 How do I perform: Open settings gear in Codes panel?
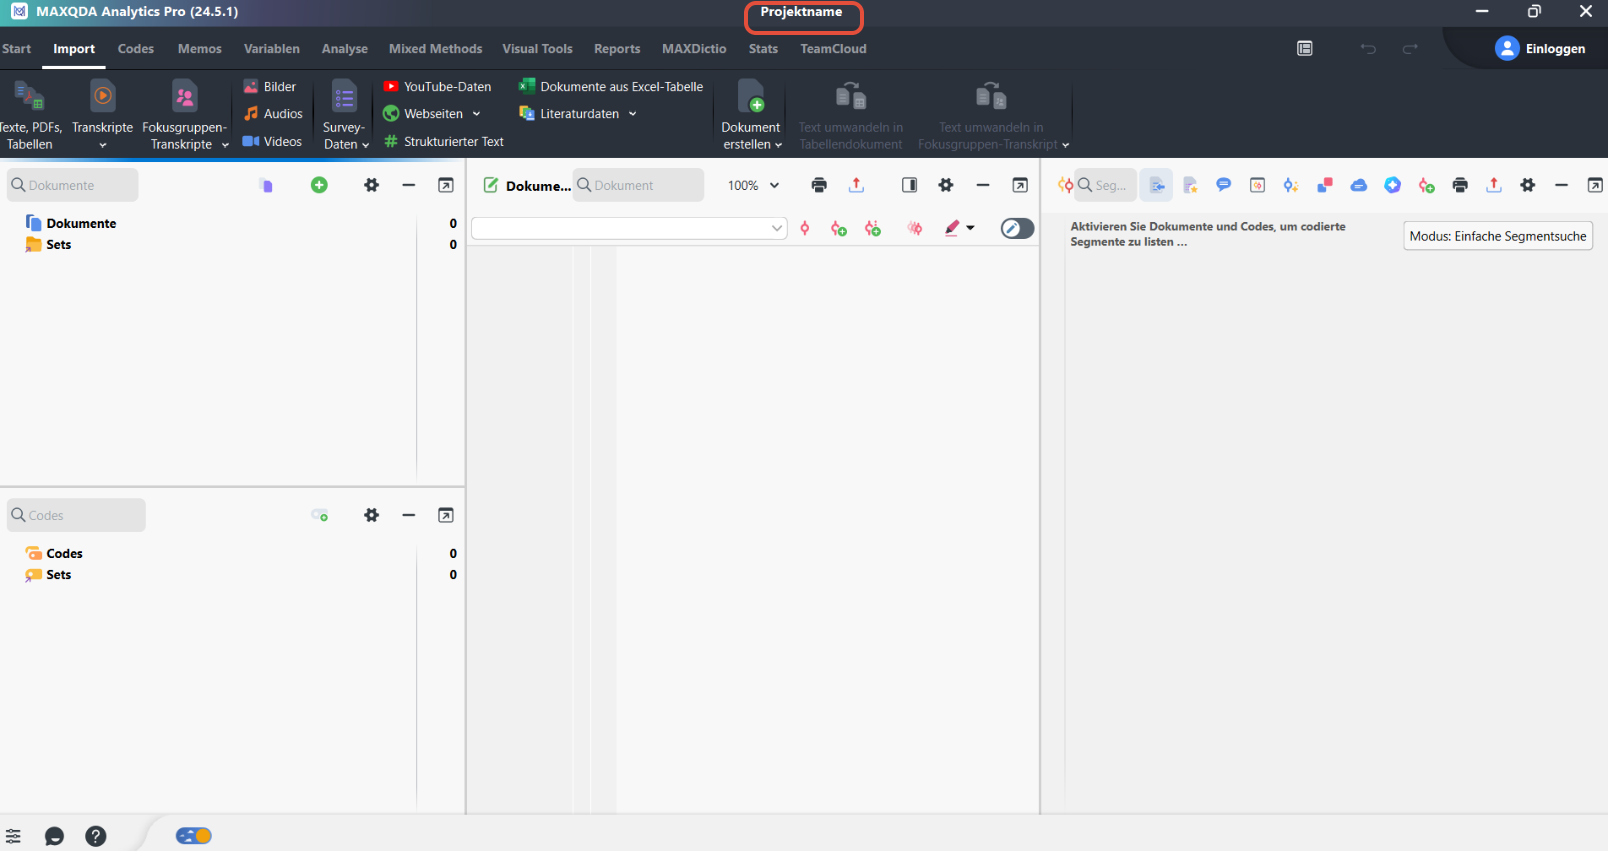(372, 515)
